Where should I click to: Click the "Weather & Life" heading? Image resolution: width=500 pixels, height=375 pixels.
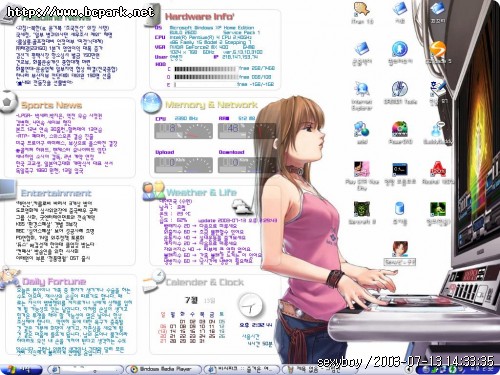point(201,192)
